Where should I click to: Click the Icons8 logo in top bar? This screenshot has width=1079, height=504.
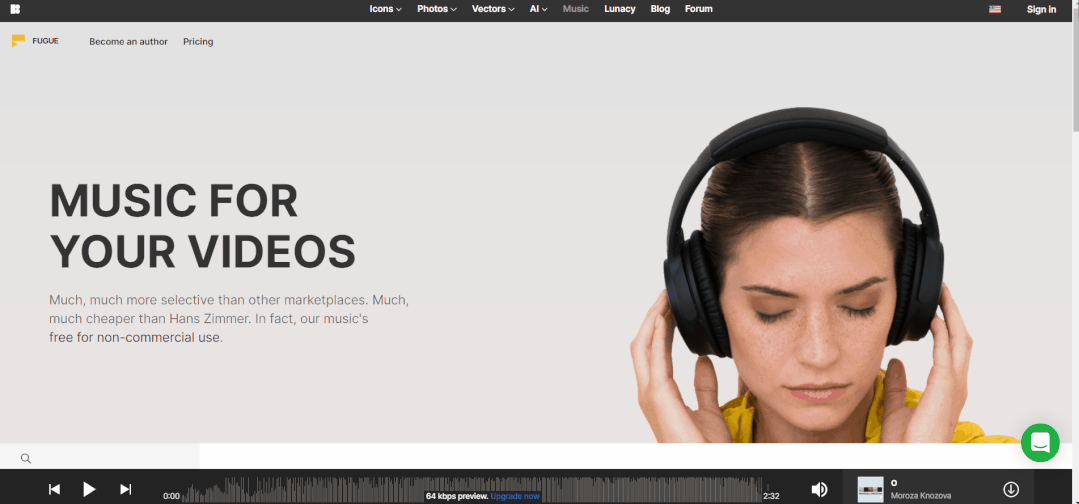15,9
